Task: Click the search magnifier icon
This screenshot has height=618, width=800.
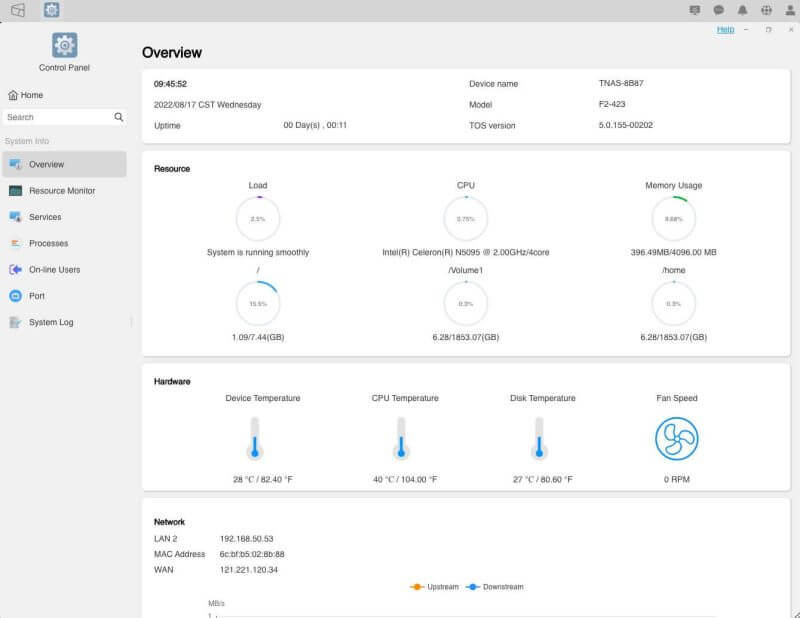Action: [119, 117]
